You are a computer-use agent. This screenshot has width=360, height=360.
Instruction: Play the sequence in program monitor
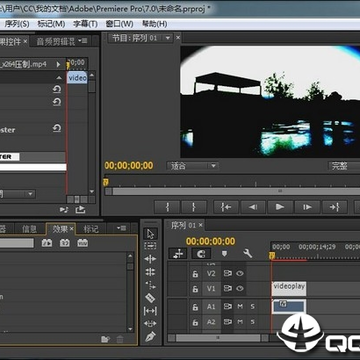(280, 207)
